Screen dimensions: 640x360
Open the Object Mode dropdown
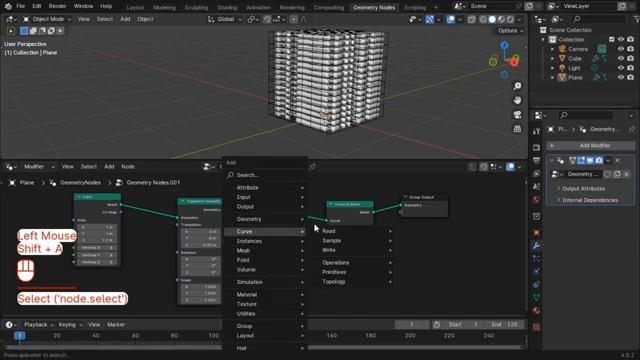click(47, 19)
